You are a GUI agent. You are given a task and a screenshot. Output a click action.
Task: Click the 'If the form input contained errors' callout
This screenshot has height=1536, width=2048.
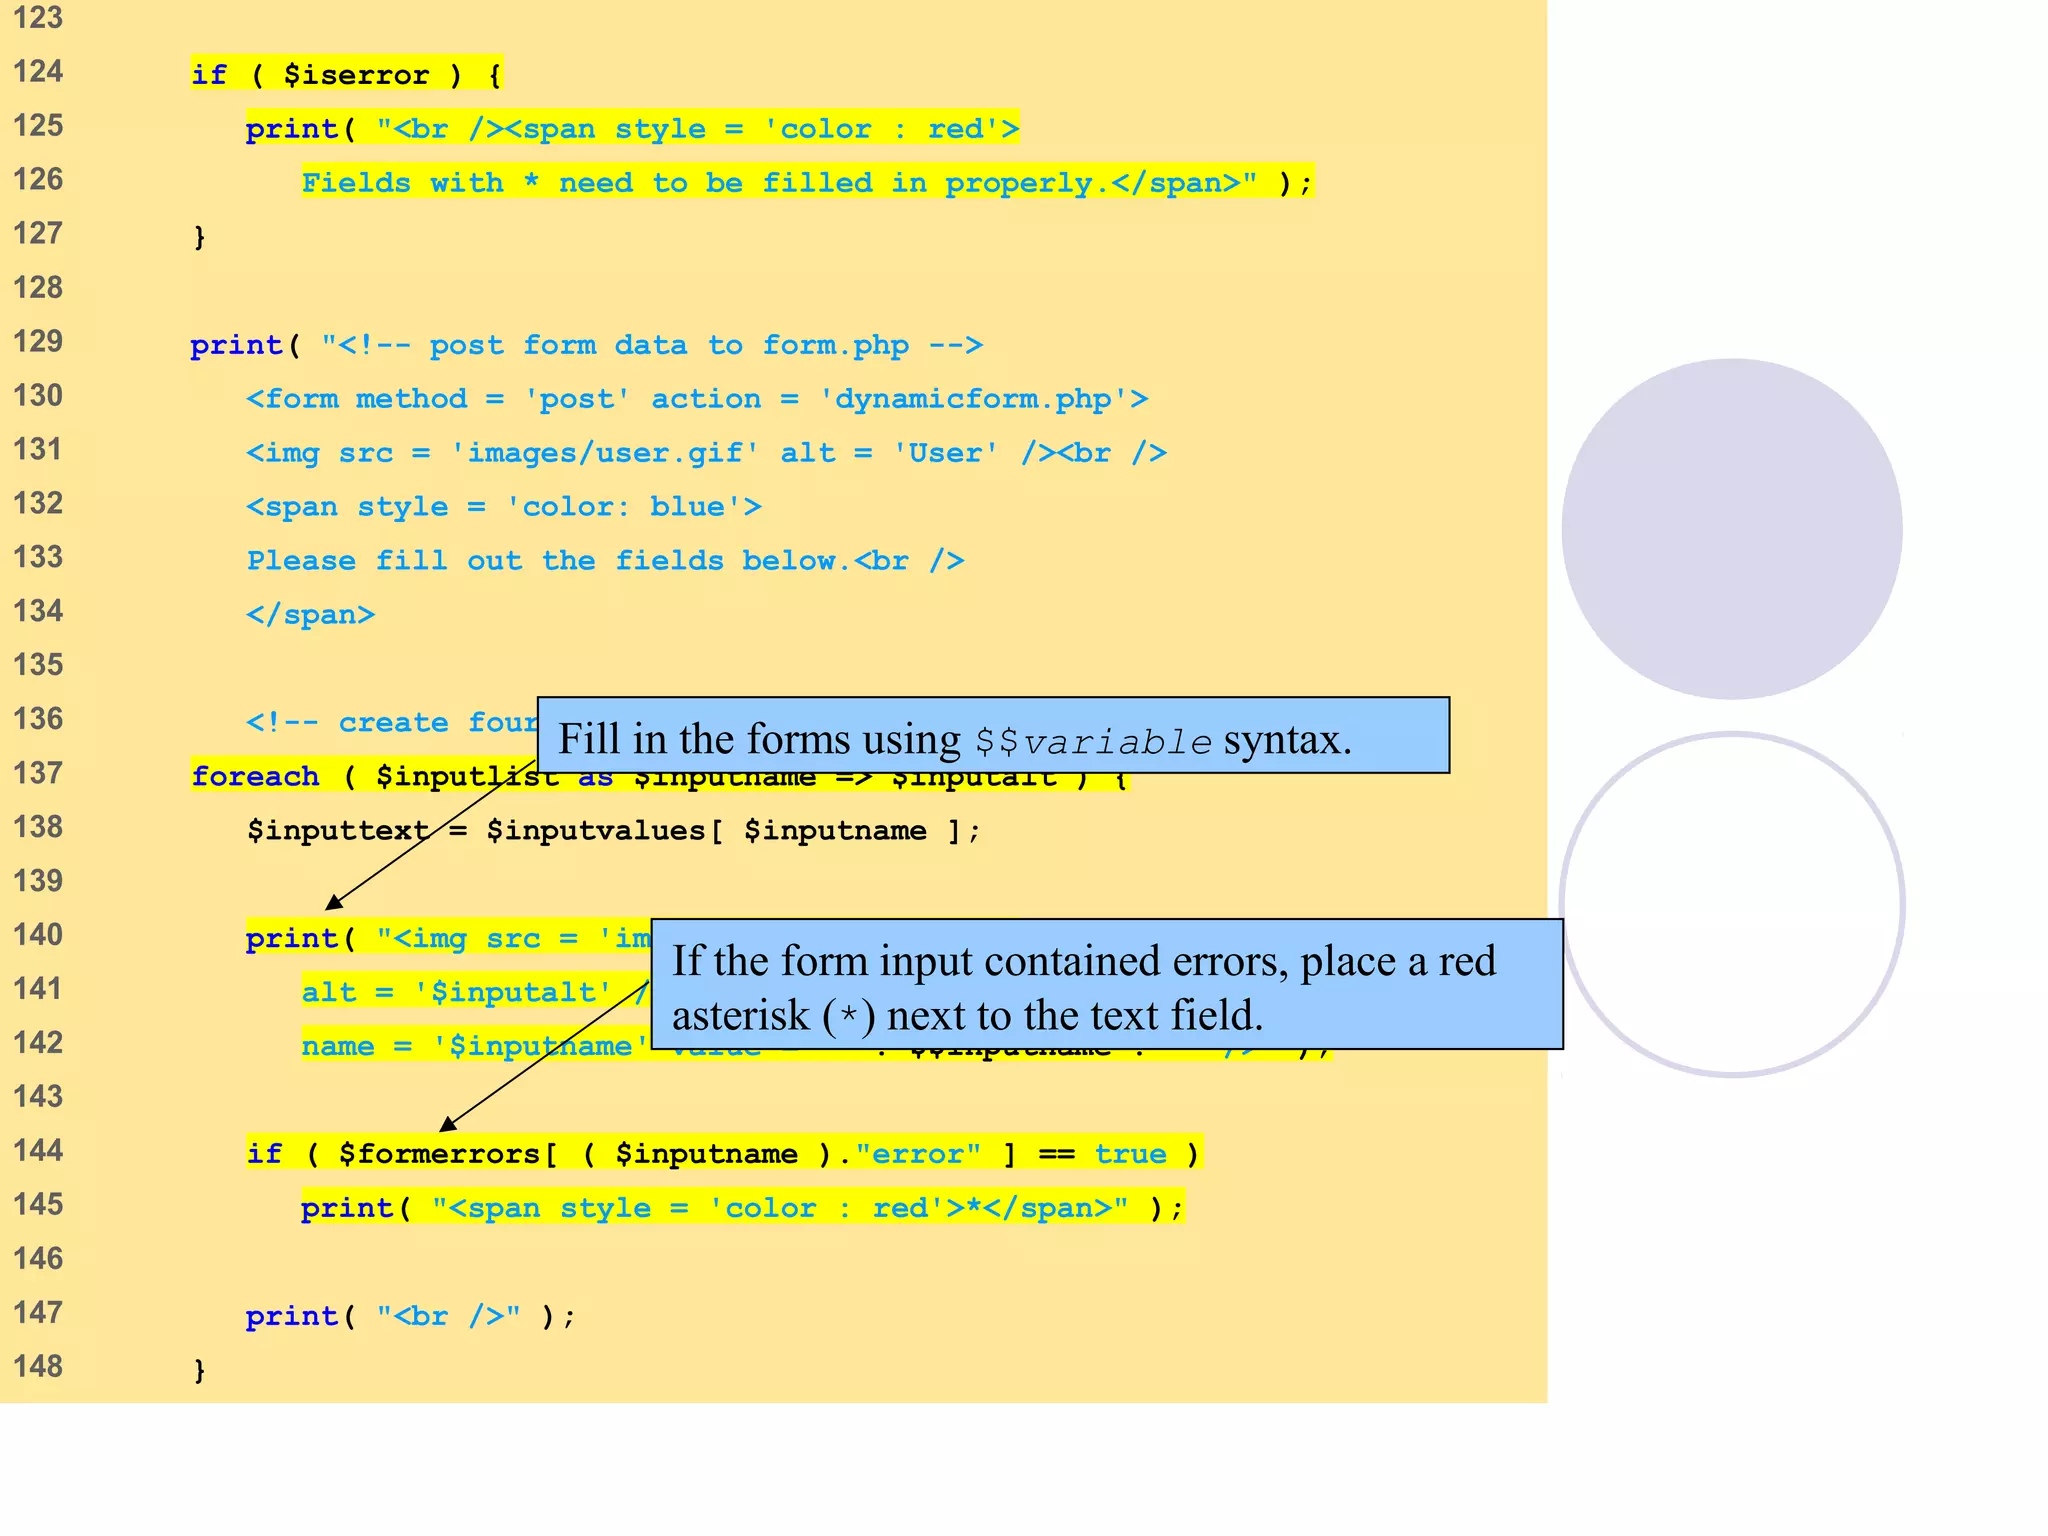[1107, 985]
